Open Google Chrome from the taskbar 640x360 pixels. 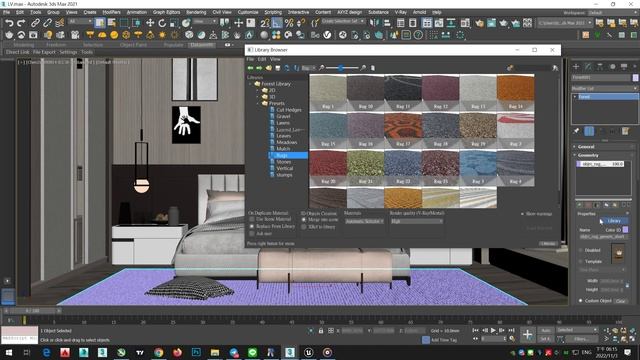click(x=158, y=352)
